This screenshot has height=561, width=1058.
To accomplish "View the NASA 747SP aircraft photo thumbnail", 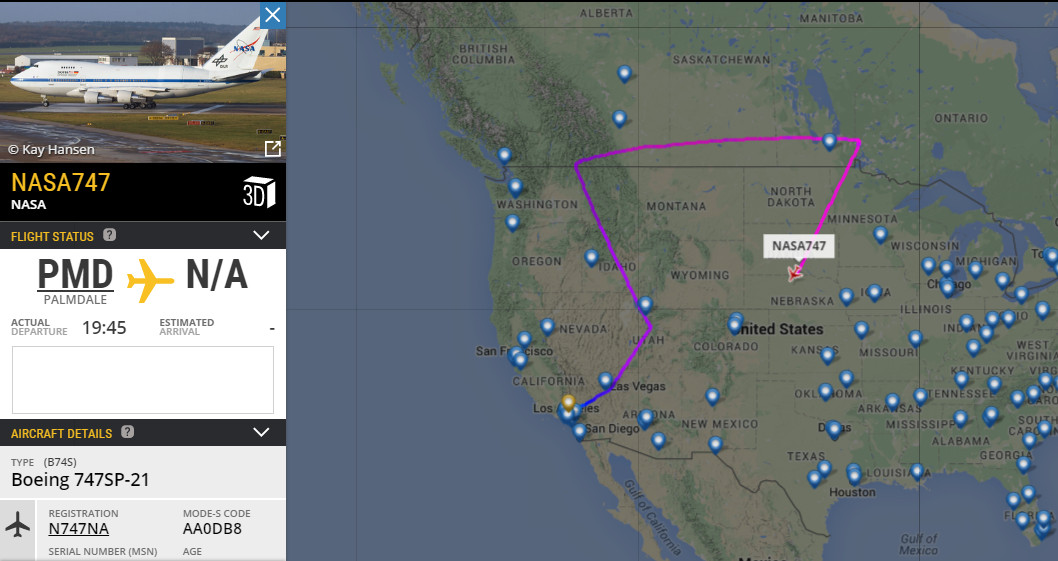I will click(142, 82).
